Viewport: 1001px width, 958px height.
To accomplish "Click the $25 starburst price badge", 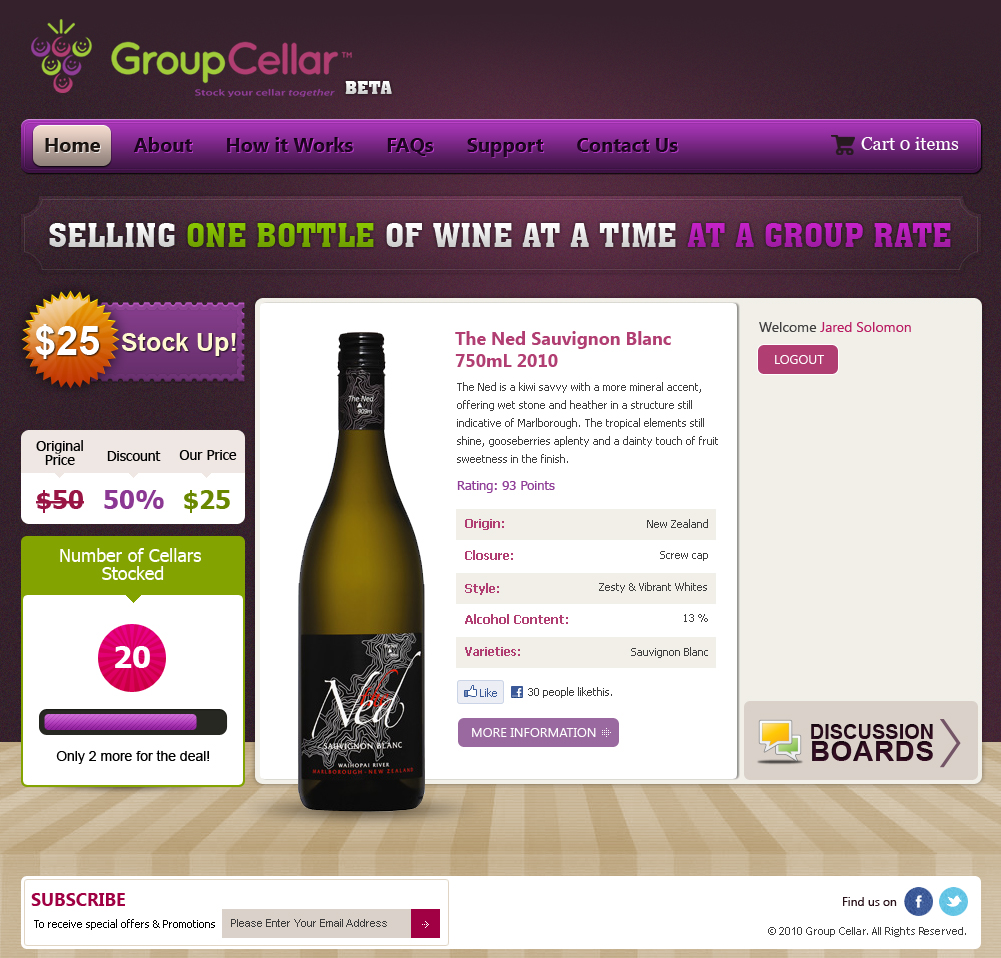I will click(70, 340).
